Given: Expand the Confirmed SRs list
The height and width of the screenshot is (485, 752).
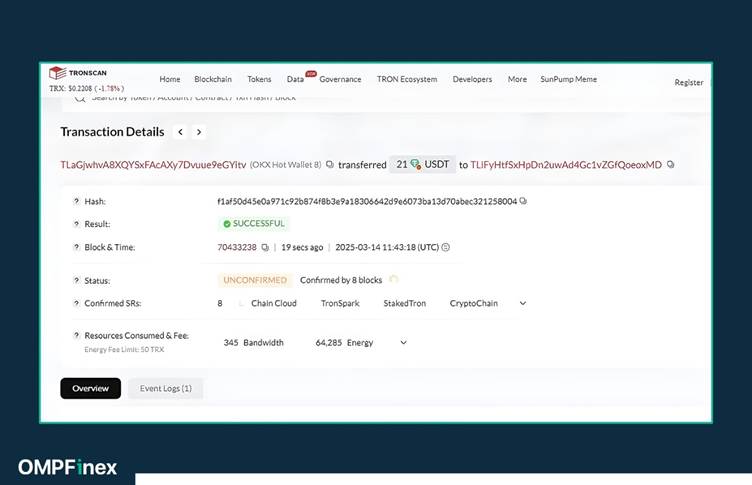Looking at the screenshot, I should pyautogui.click(x=522, y=303).
